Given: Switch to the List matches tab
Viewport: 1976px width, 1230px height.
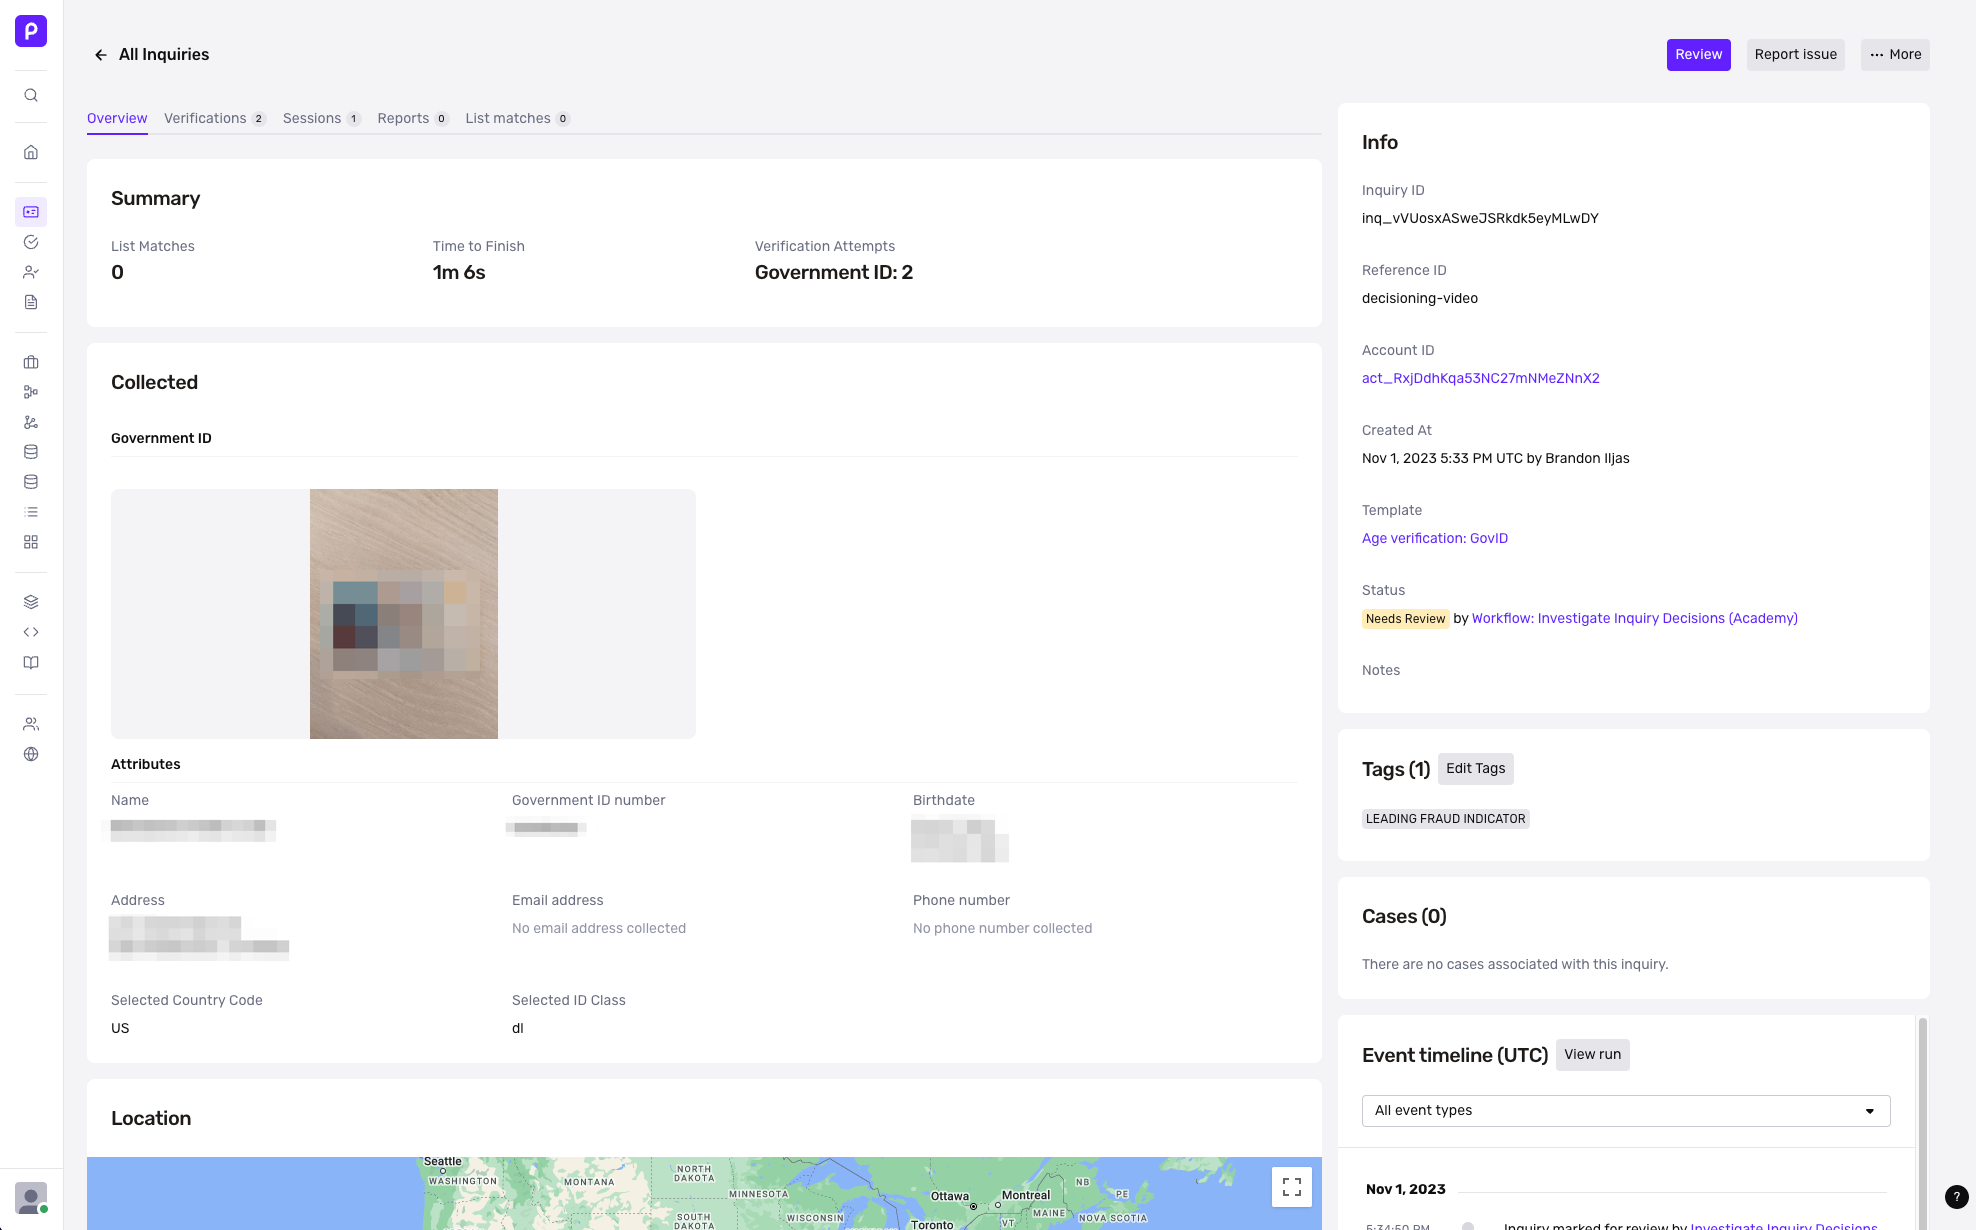Looking at the screenshot, I should coord(517,118).
